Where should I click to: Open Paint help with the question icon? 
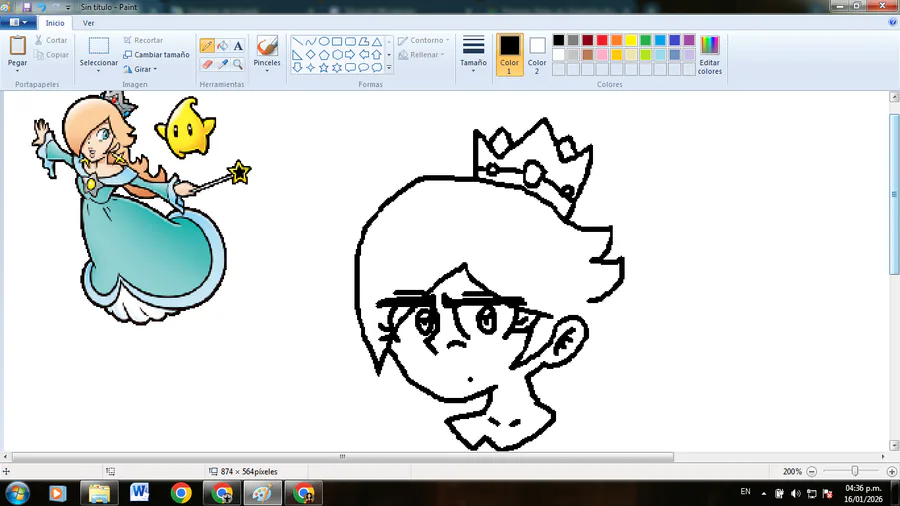coord(893,22)
